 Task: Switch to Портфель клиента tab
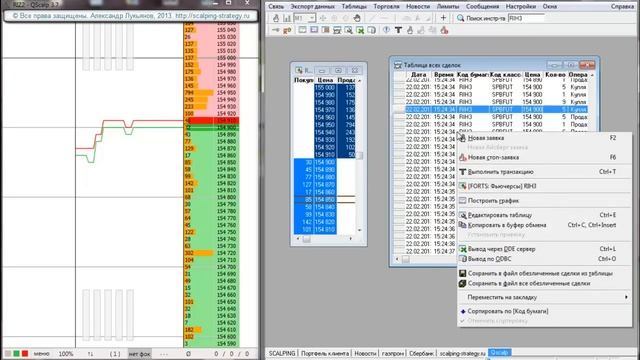click(324, 353)
